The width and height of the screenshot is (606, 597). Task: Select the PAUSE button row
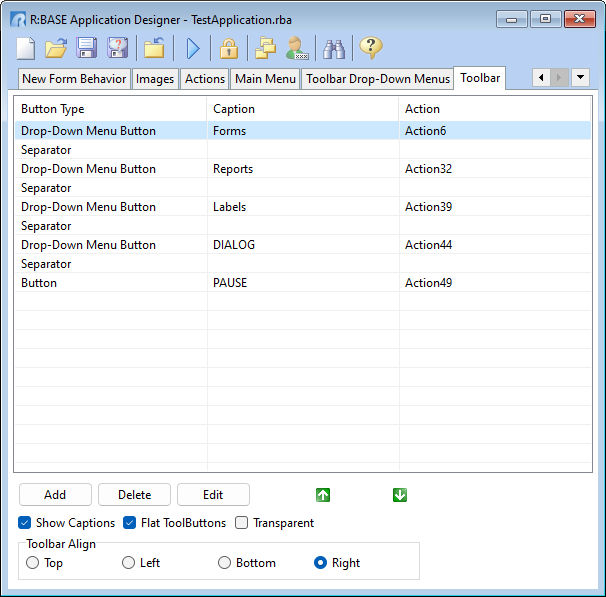[x=303, y=283]
